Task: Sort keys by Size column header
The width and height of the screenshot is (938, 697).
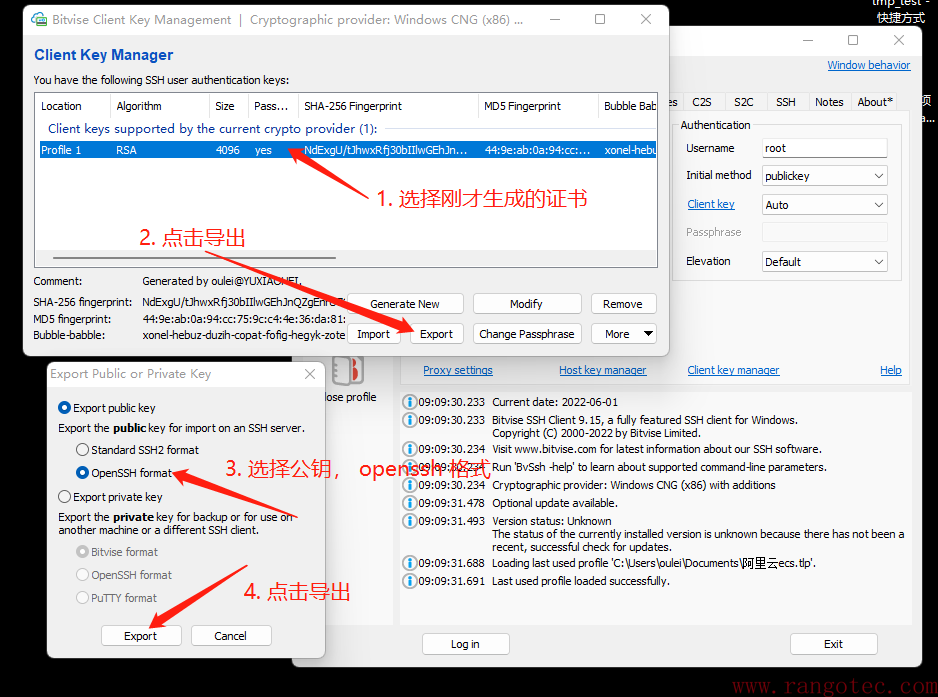Action: (229, 106)
